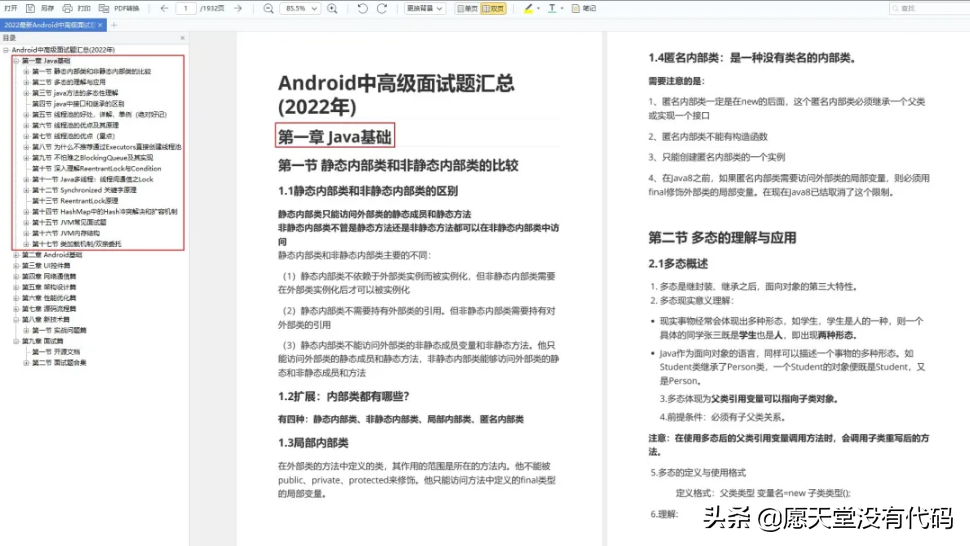The width and height of the screenshot is (970, 546).
Task: Click the heading 第二节 多态的理解与应用 on right page
Action: pos(722,237)
